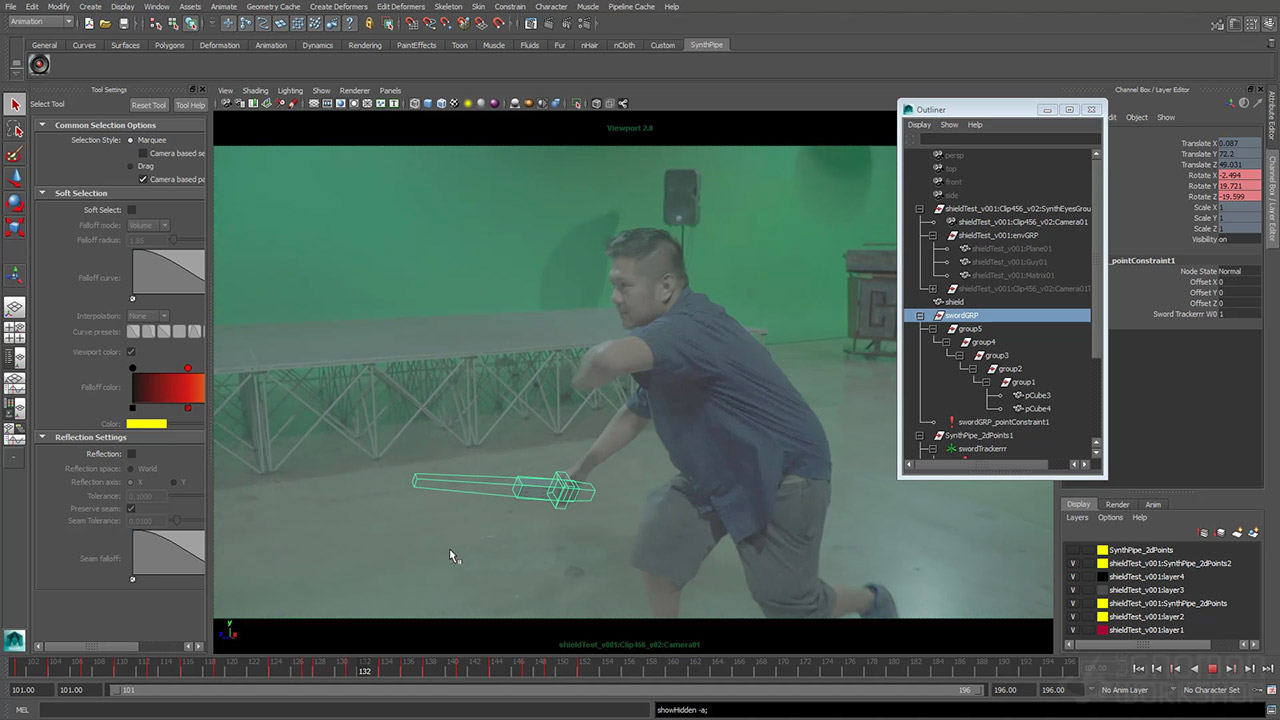This screenshot has height=720, width=1280.
Task: Toggle visibility of shieldTest_v001:layer4
Action: click(x=1073, y=577)
